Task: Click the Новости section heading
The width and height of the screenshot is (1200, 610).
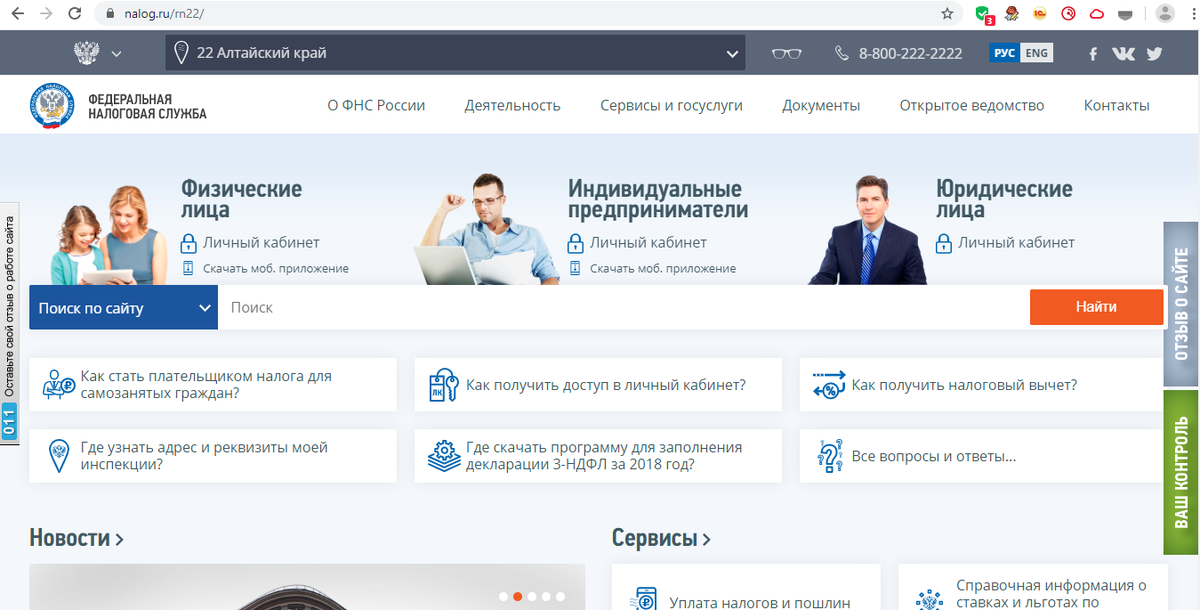Action: (x=76, y=538)
